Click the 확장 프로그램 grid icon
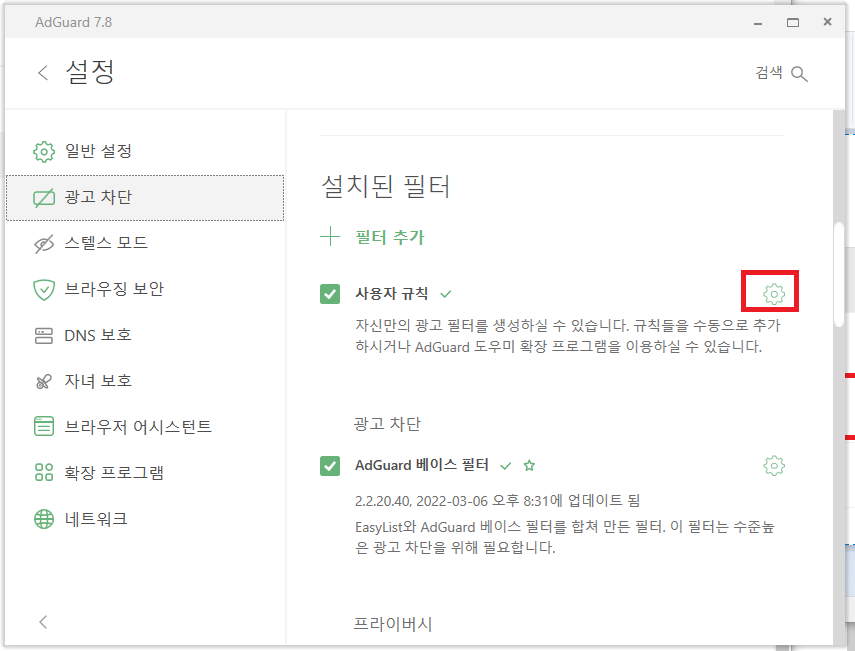Screen dimensions: 855x651 click(x=44, y=472)
